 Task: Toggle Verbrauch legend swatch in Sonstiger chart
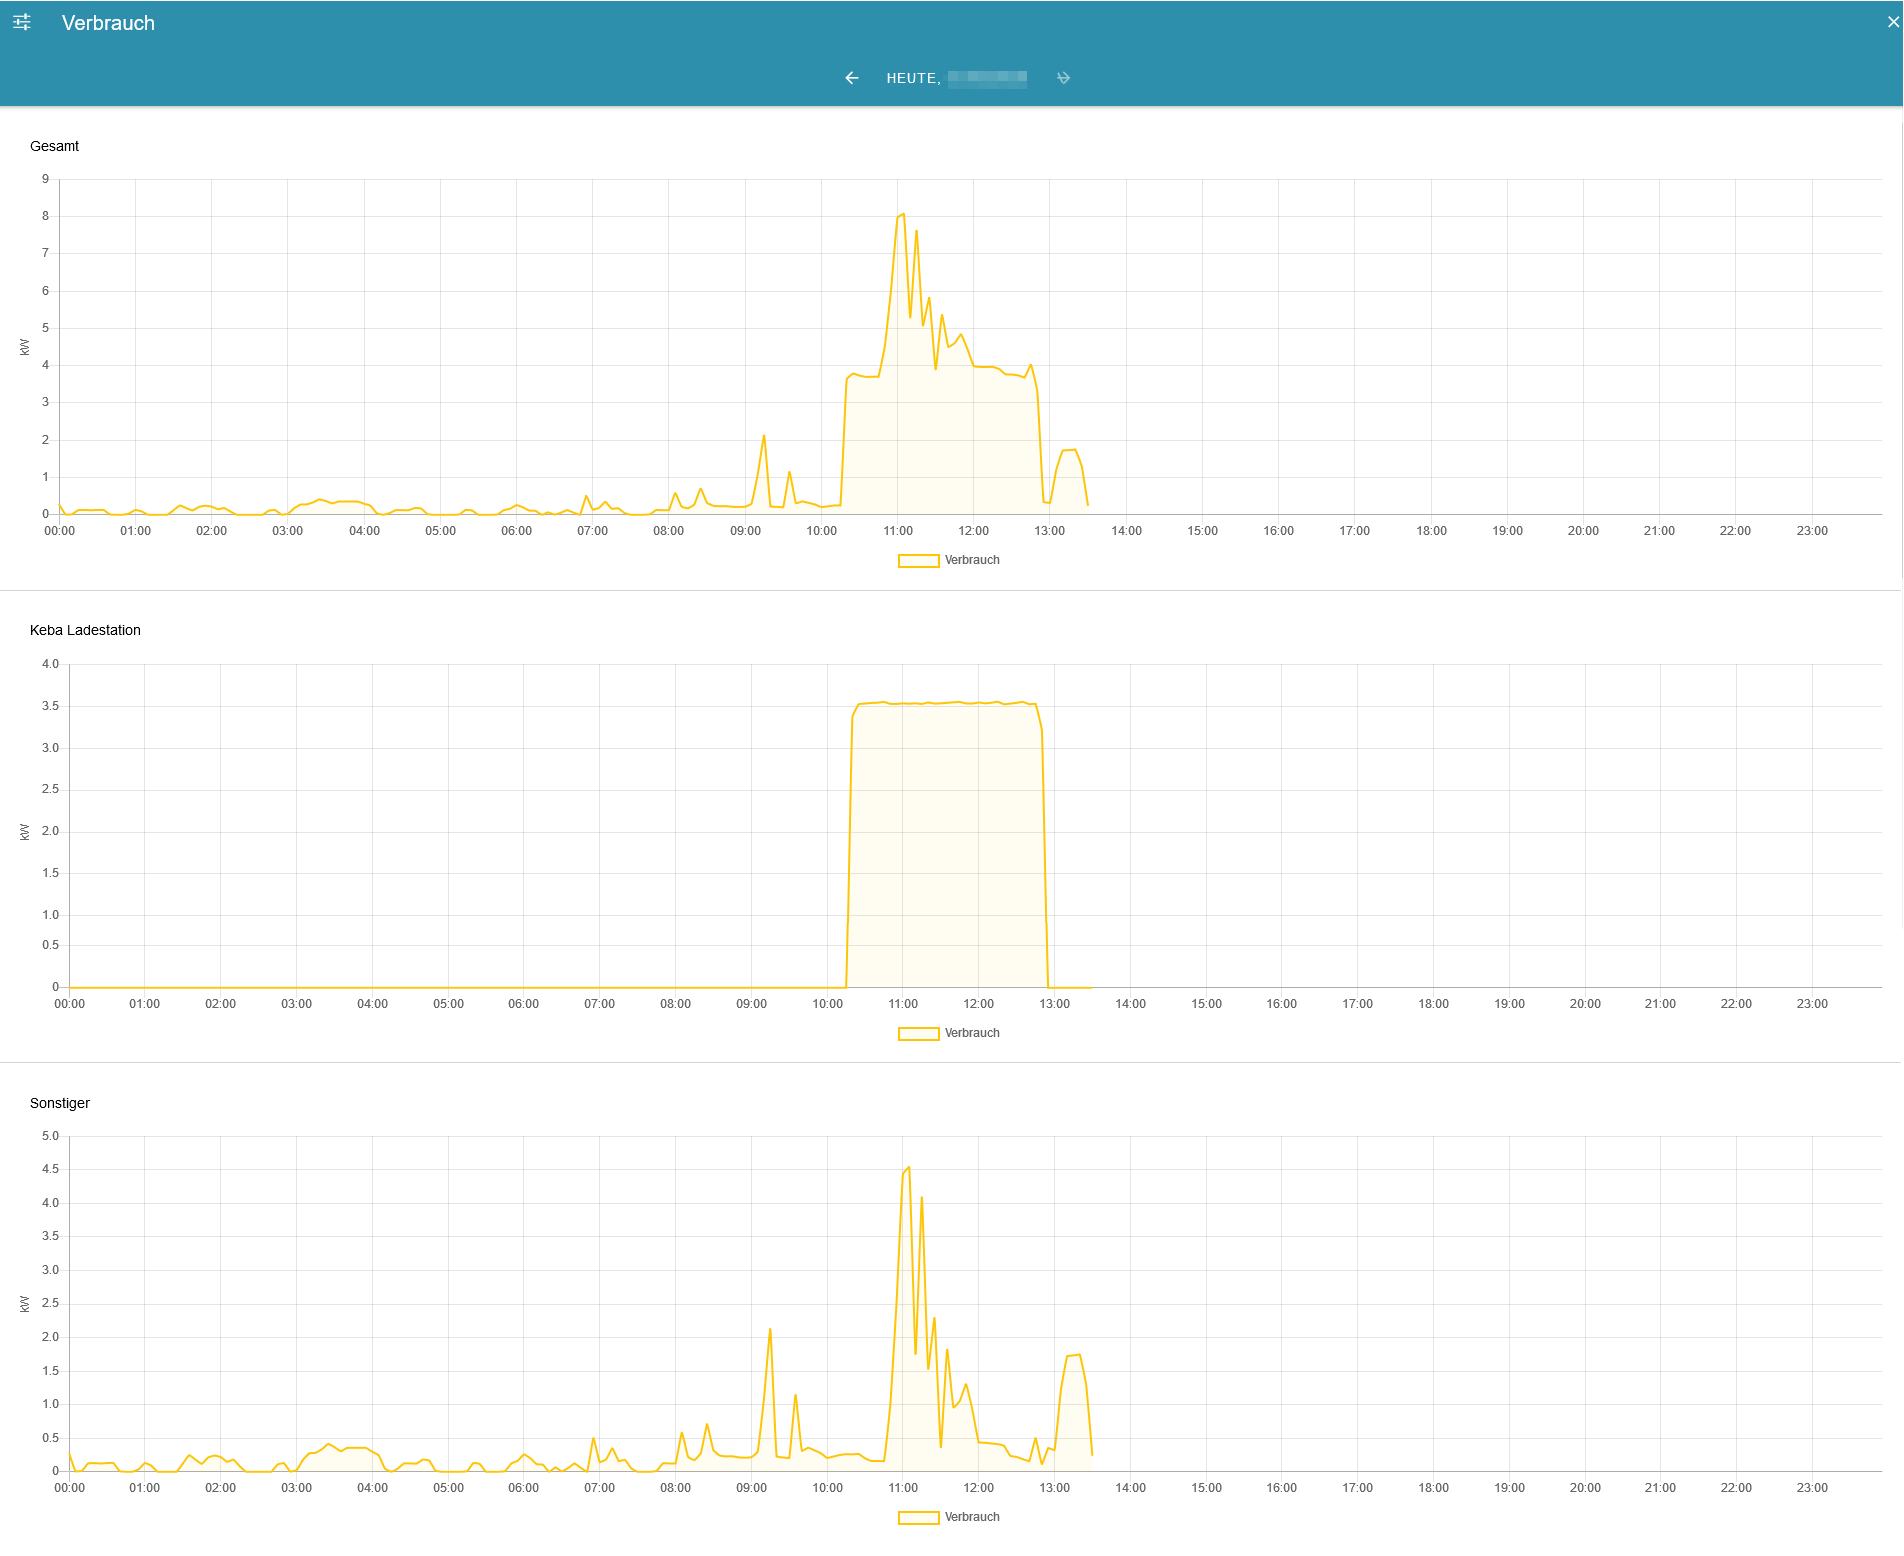tap(918, 1518)
